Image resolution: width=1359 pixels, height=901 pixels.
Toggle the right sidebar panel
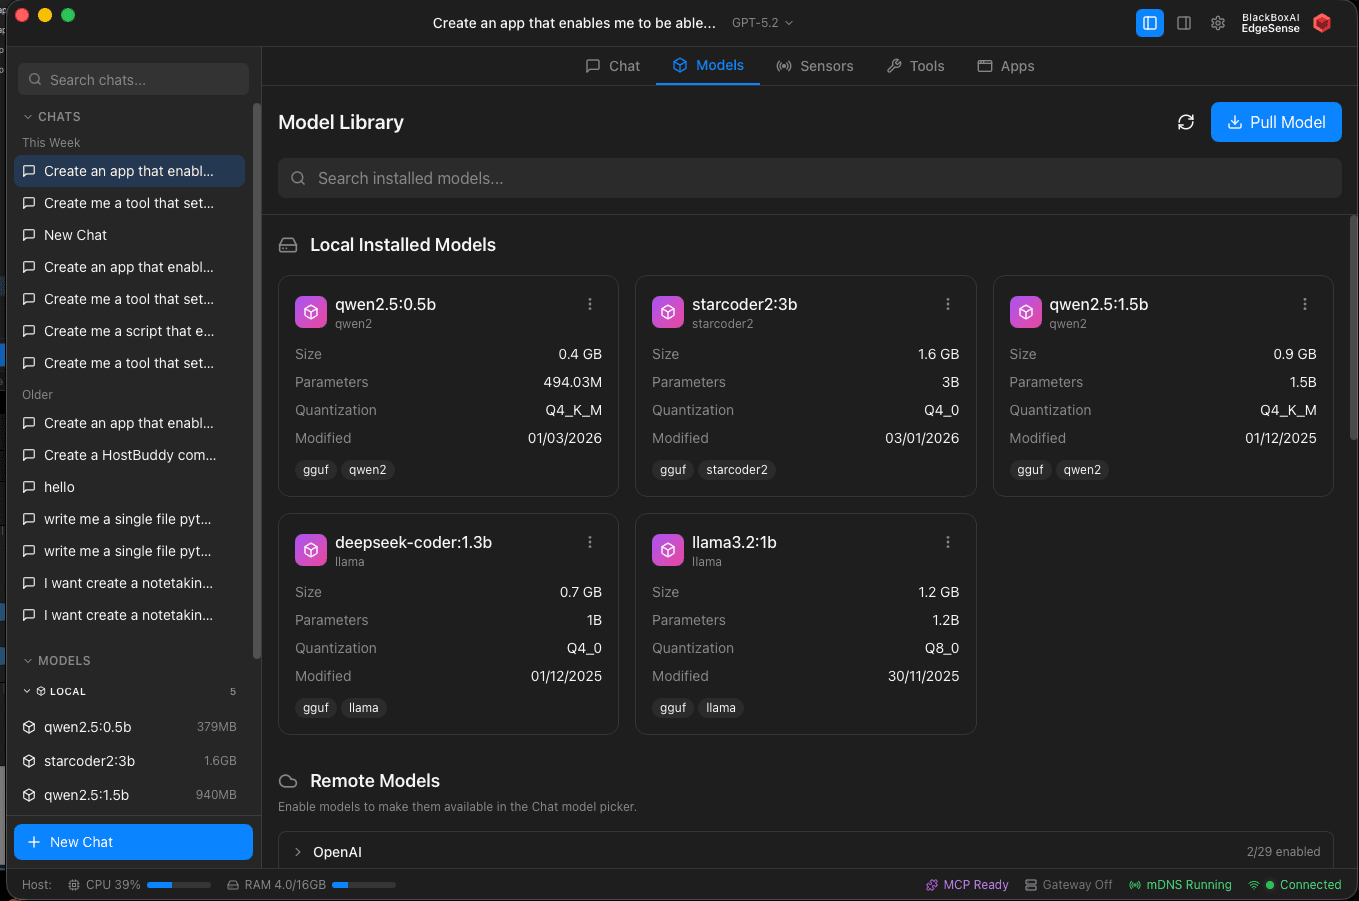1184,23
